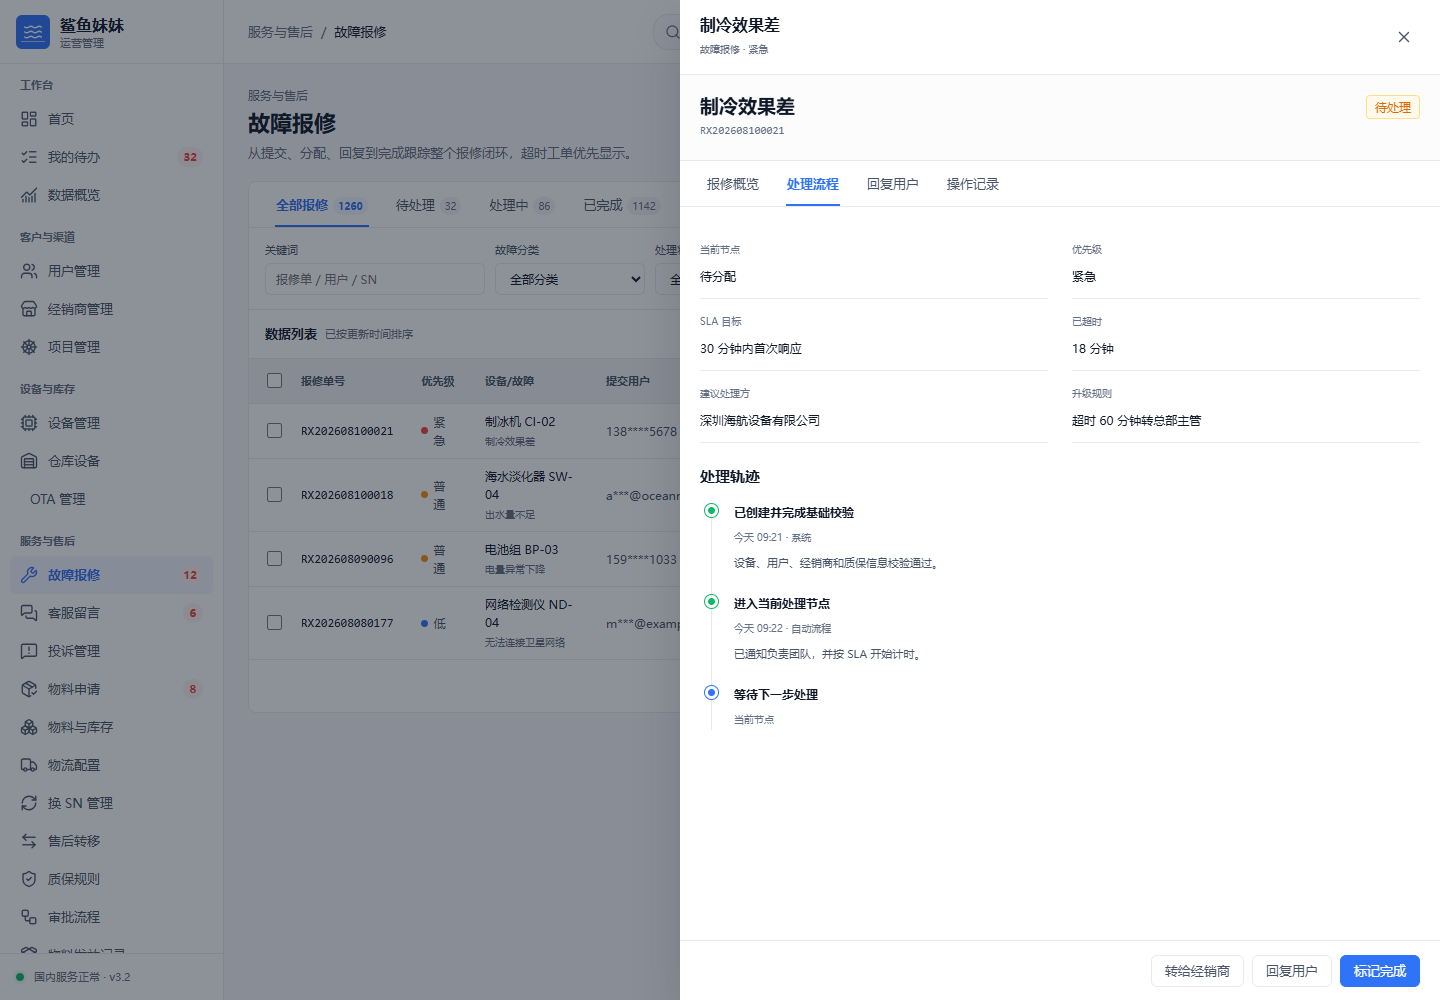Open SN swap management refresh icon
The width and height of the screenshot is (1440, 1000).
click(29, 803)
